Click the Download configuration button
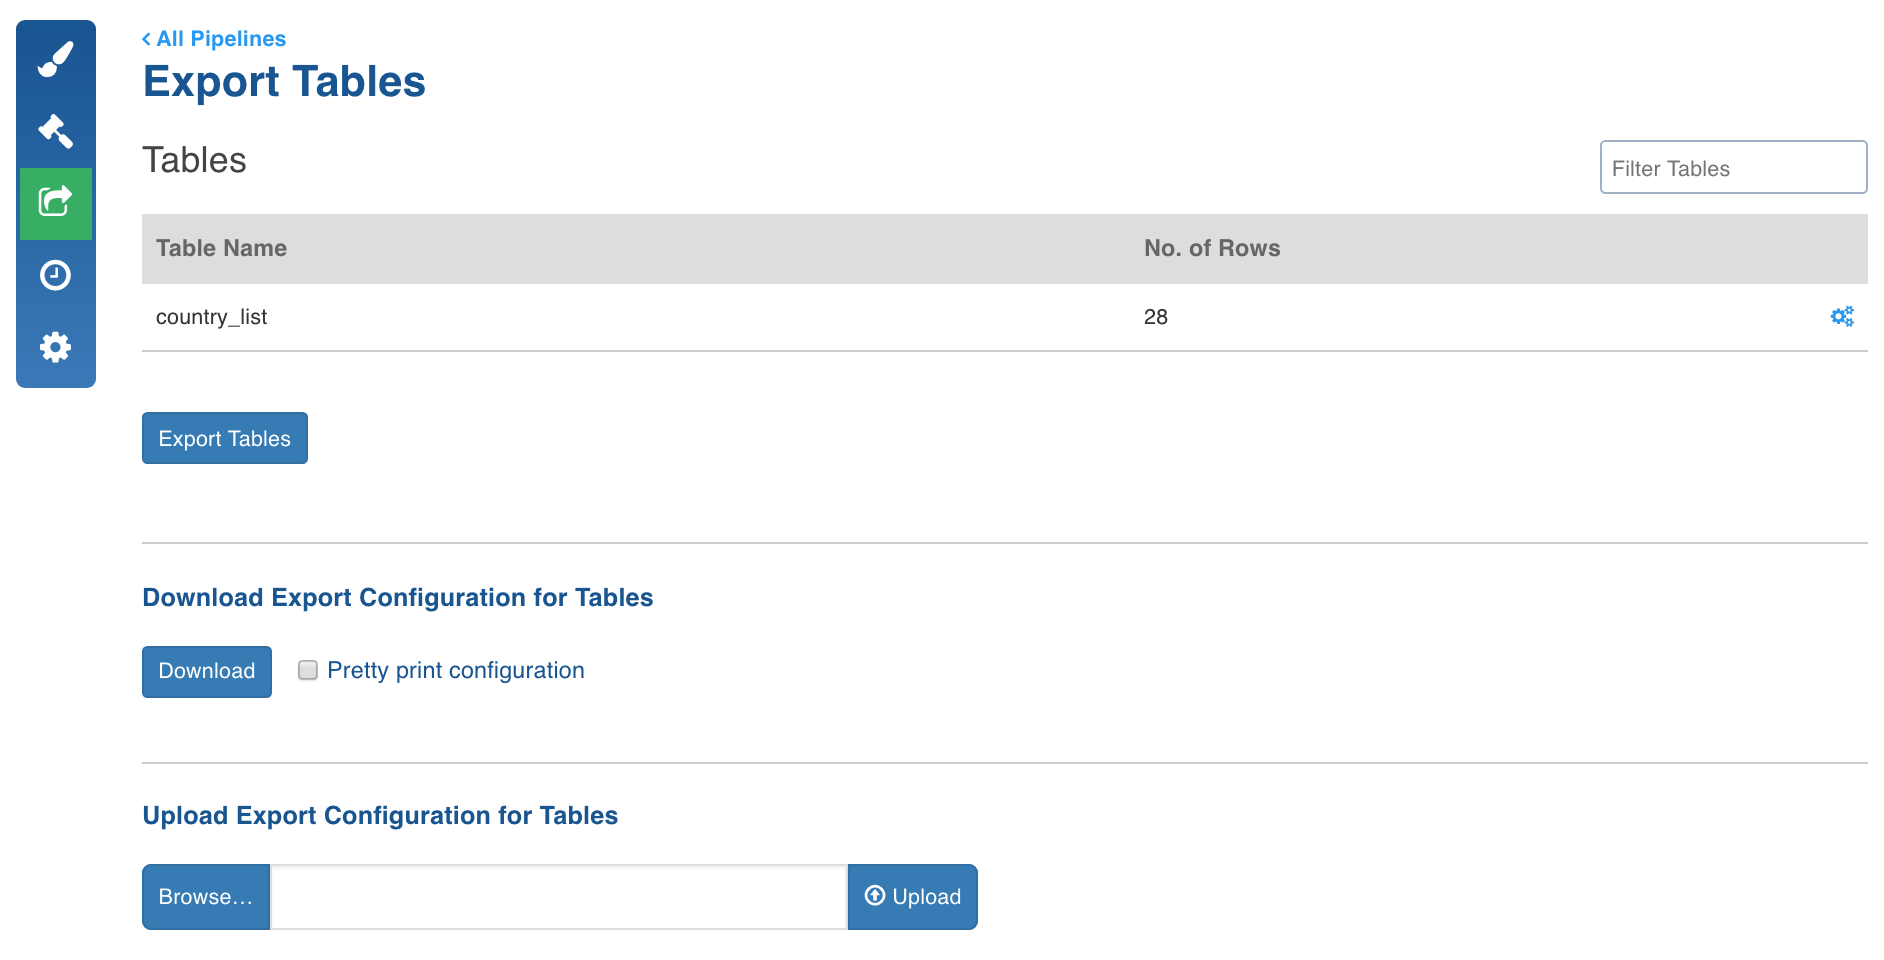Image resolution: width=1884 pixels, height=960 pixels. [x=207, y=671]
